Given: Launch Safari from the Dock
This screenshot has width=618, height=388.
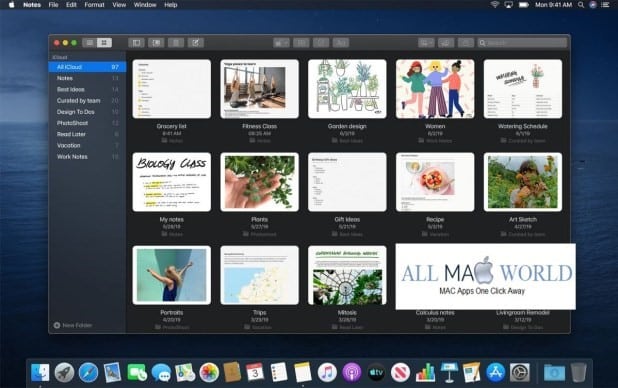Looking at the screenshot, I should click(x=88, y=372).
